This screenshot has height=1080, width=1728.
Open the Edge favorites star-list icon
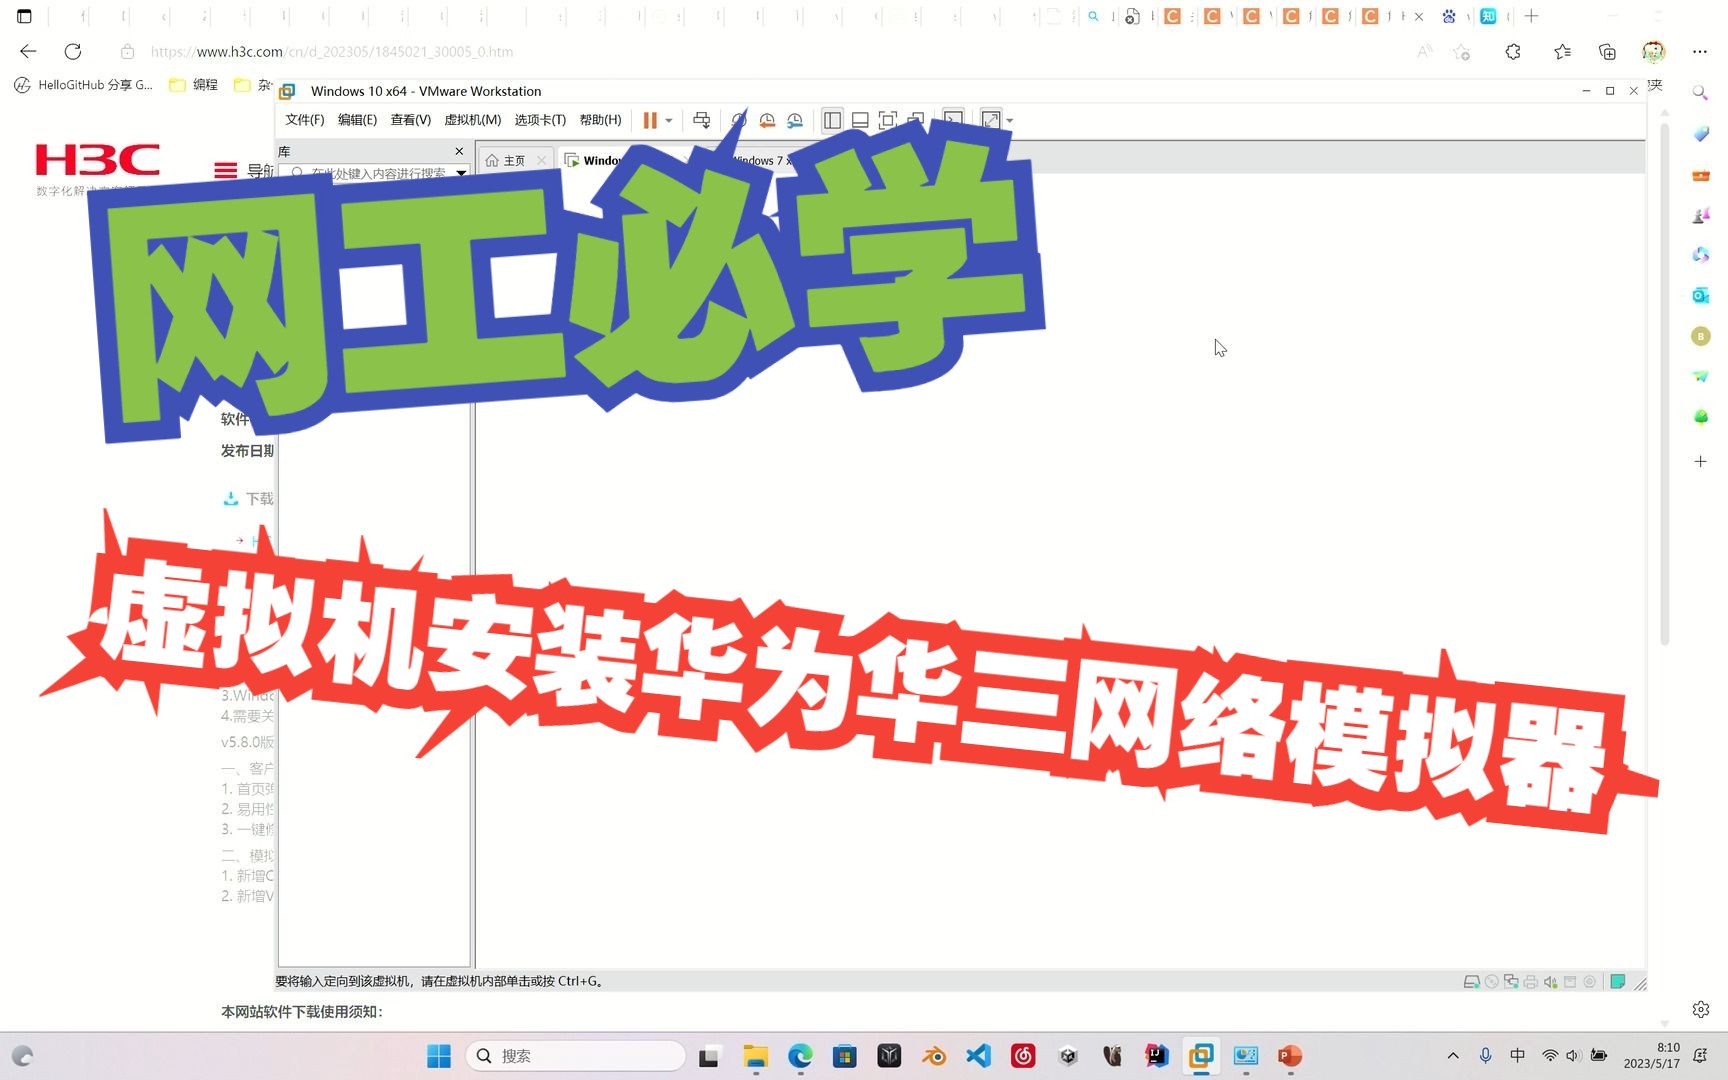(1562, 52)
